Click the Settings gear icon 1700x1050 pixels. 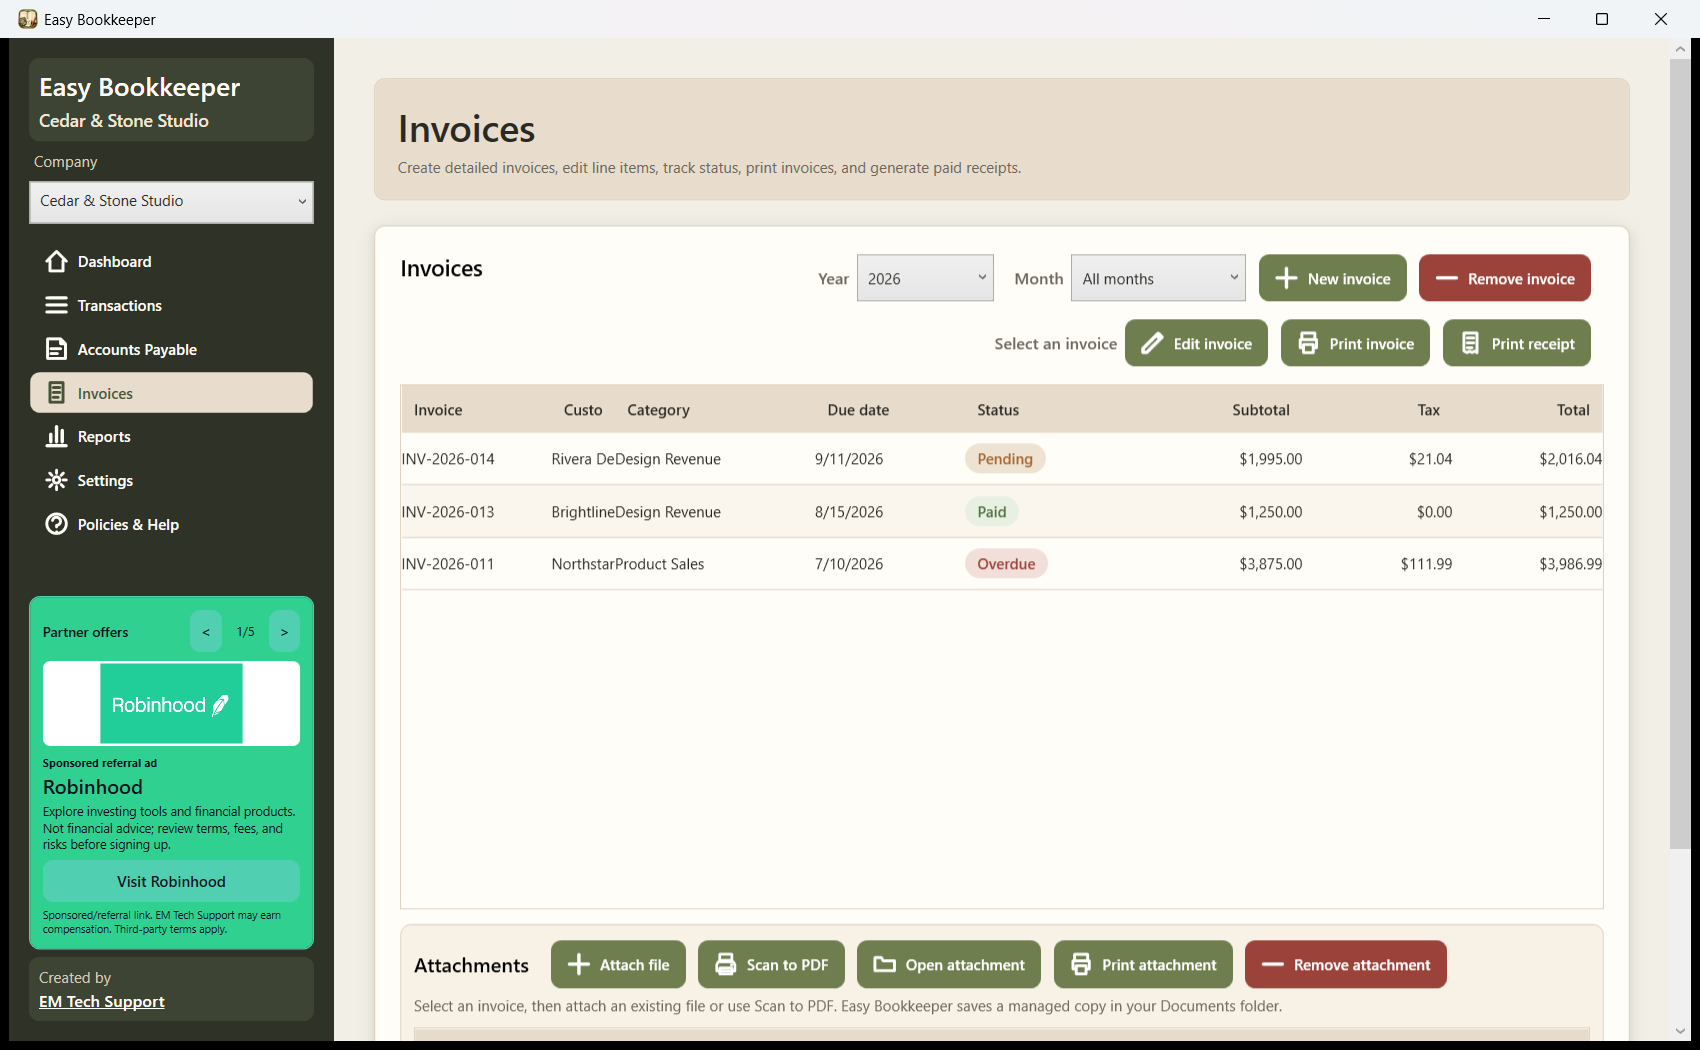tap(56, 480)
